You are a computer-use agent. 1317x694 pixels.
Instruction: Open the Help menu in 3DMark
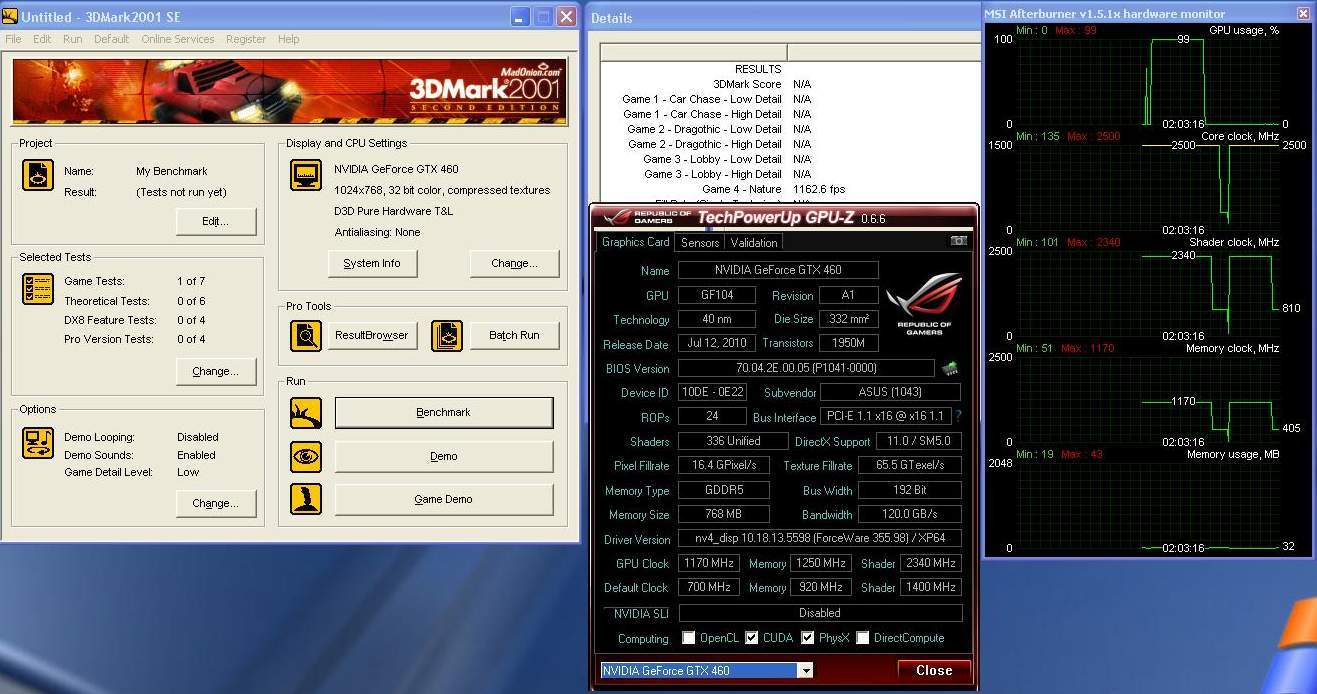click(x=288, y=39)
